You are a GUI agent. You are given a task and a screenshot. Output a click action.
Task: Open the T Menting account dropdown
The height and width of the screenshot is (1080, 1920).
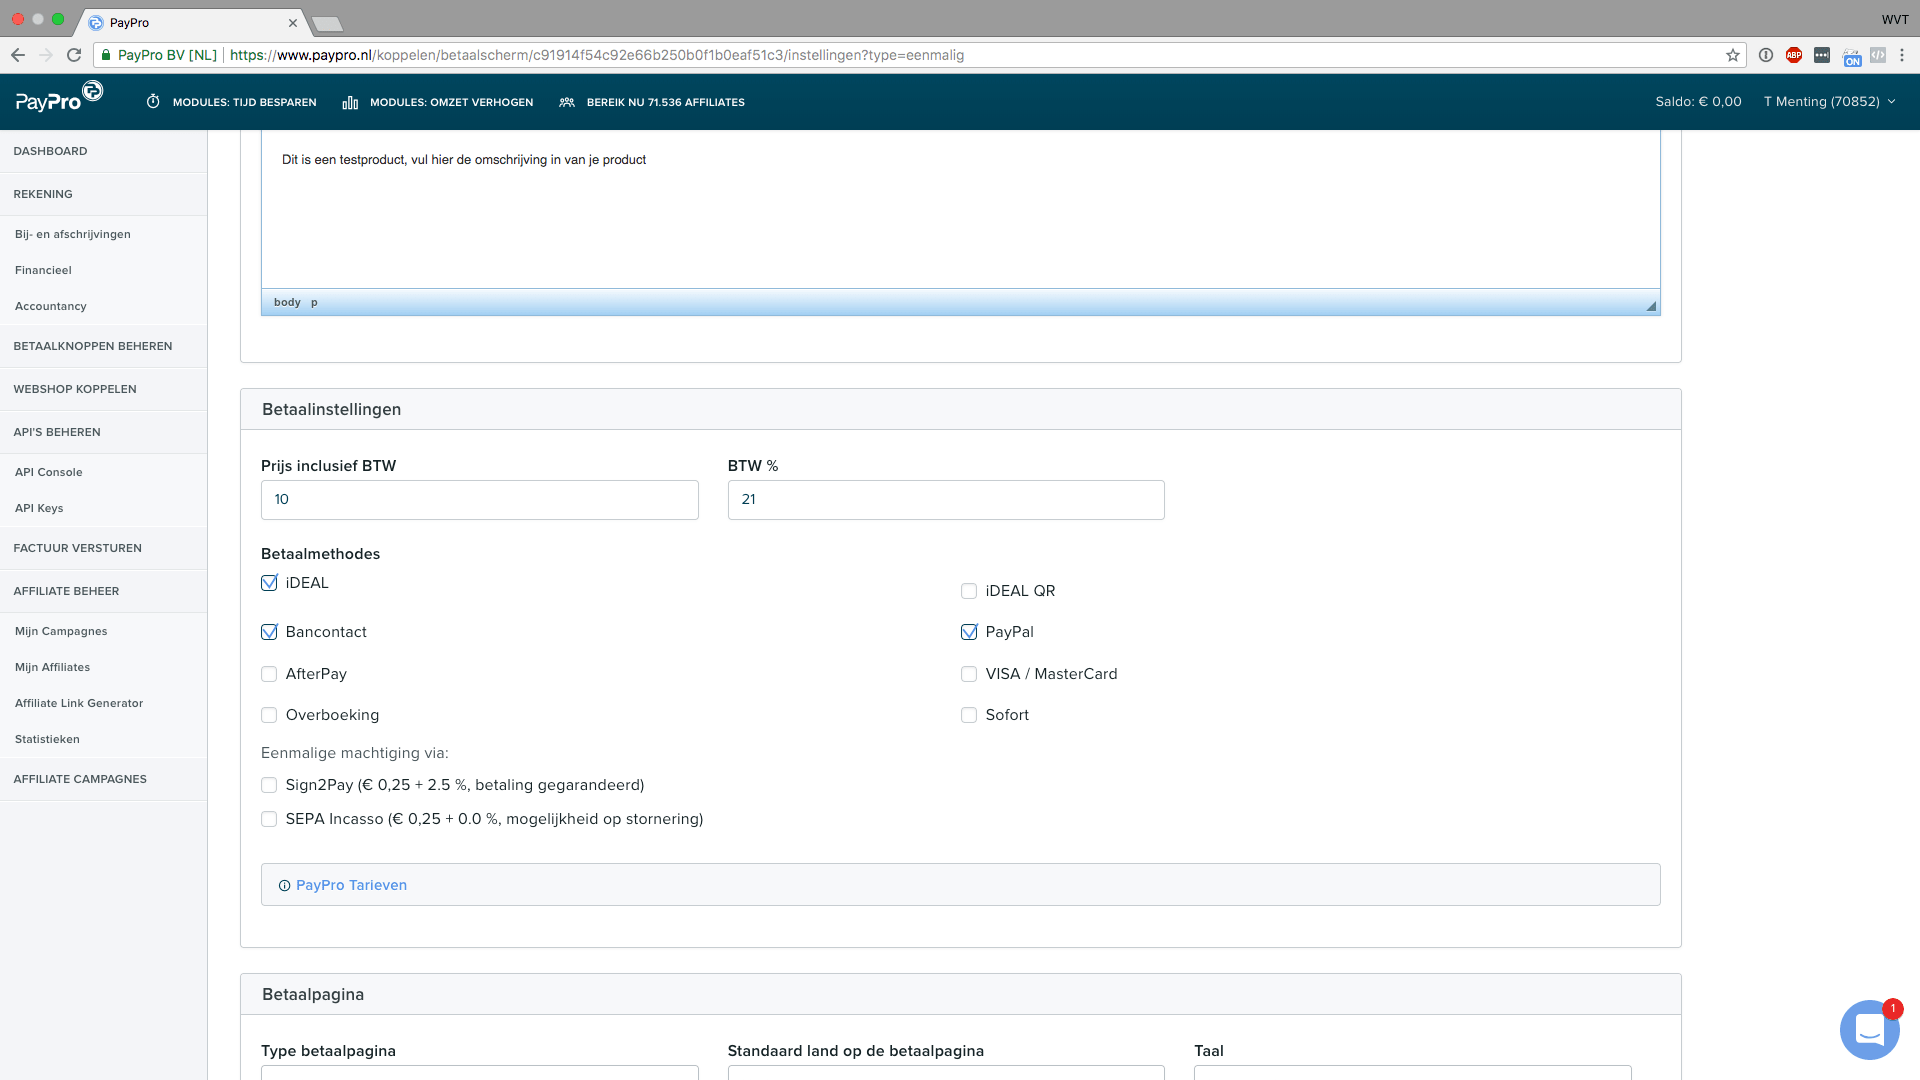1829,102
